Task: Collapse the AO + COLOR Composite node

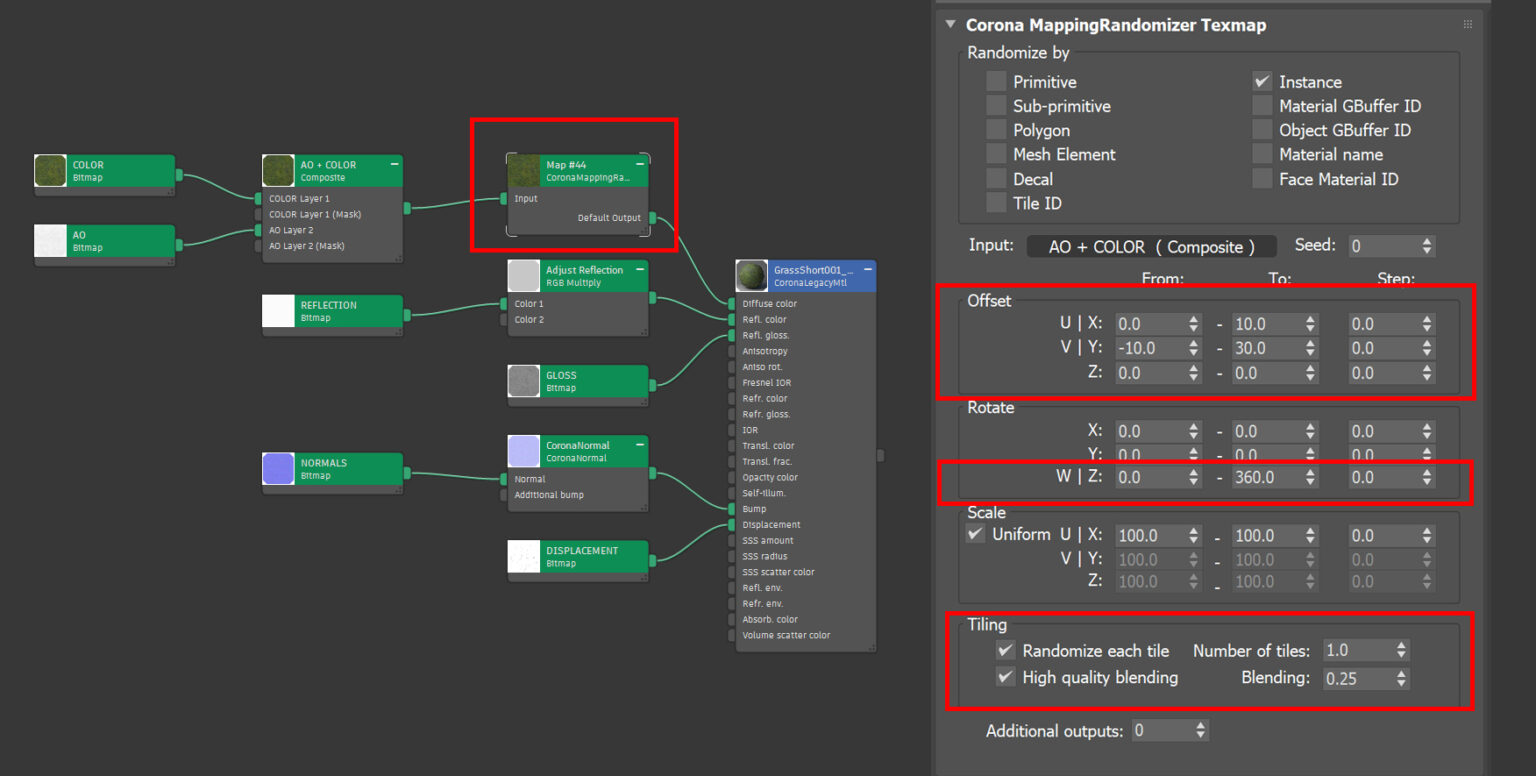Action: 394,164
